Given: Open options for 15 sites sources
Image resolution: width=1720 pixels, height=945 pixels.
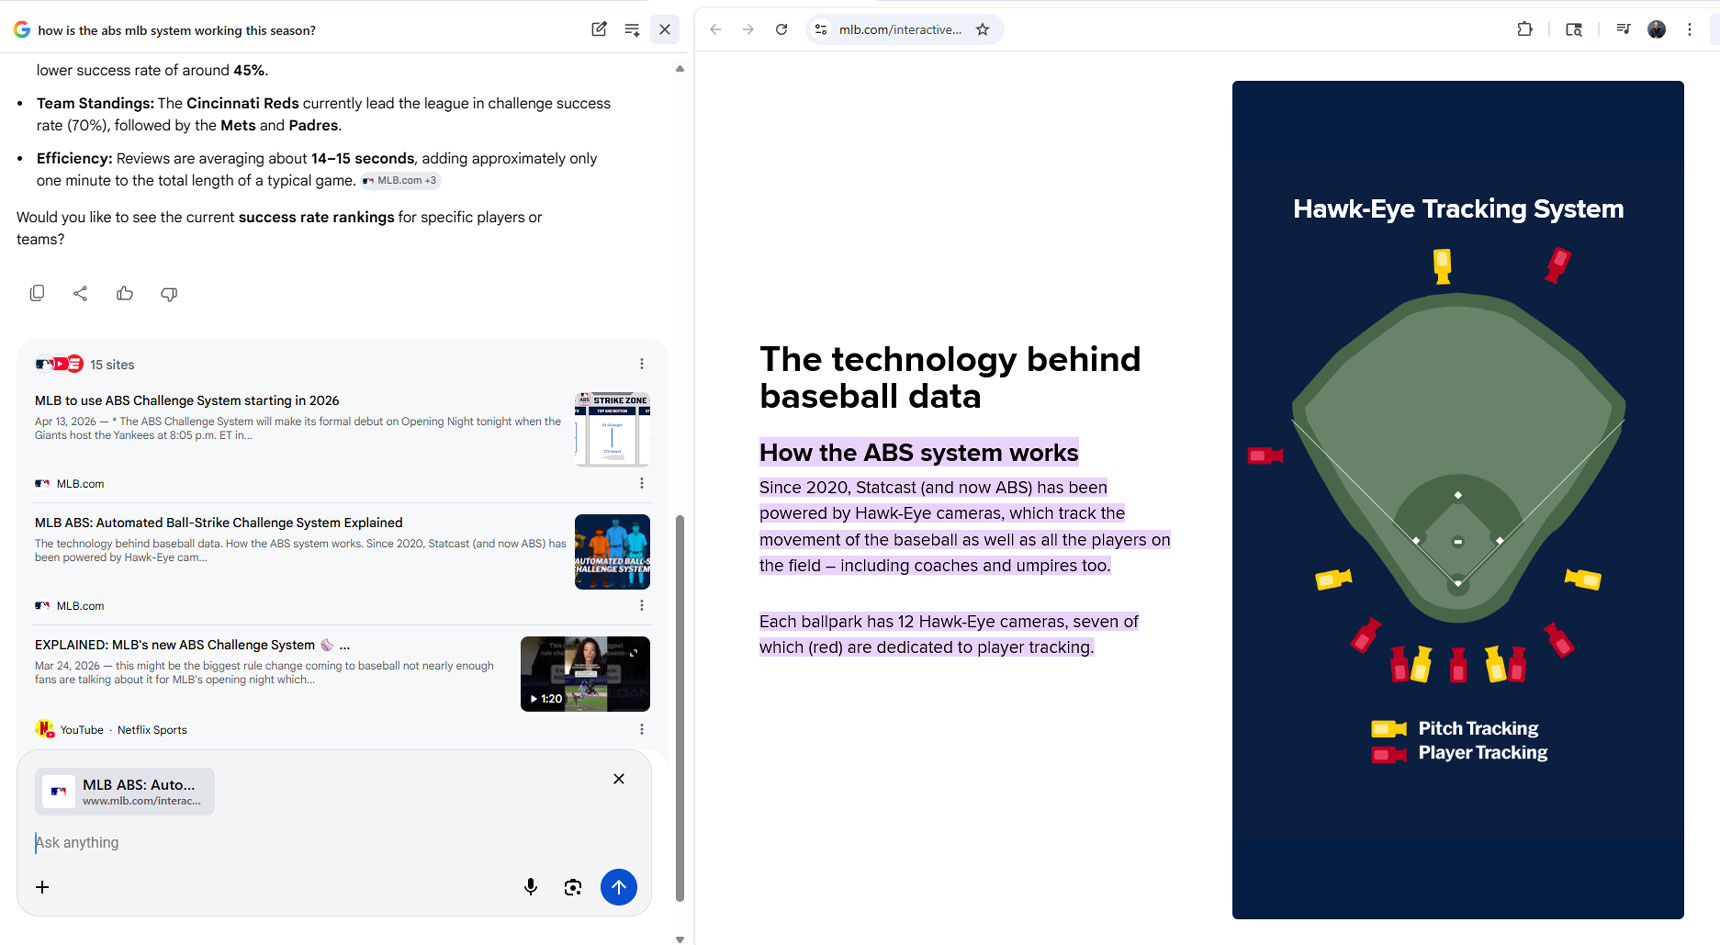Looking at the screenshot, I should pyautogui.click(x=642, y=364).
